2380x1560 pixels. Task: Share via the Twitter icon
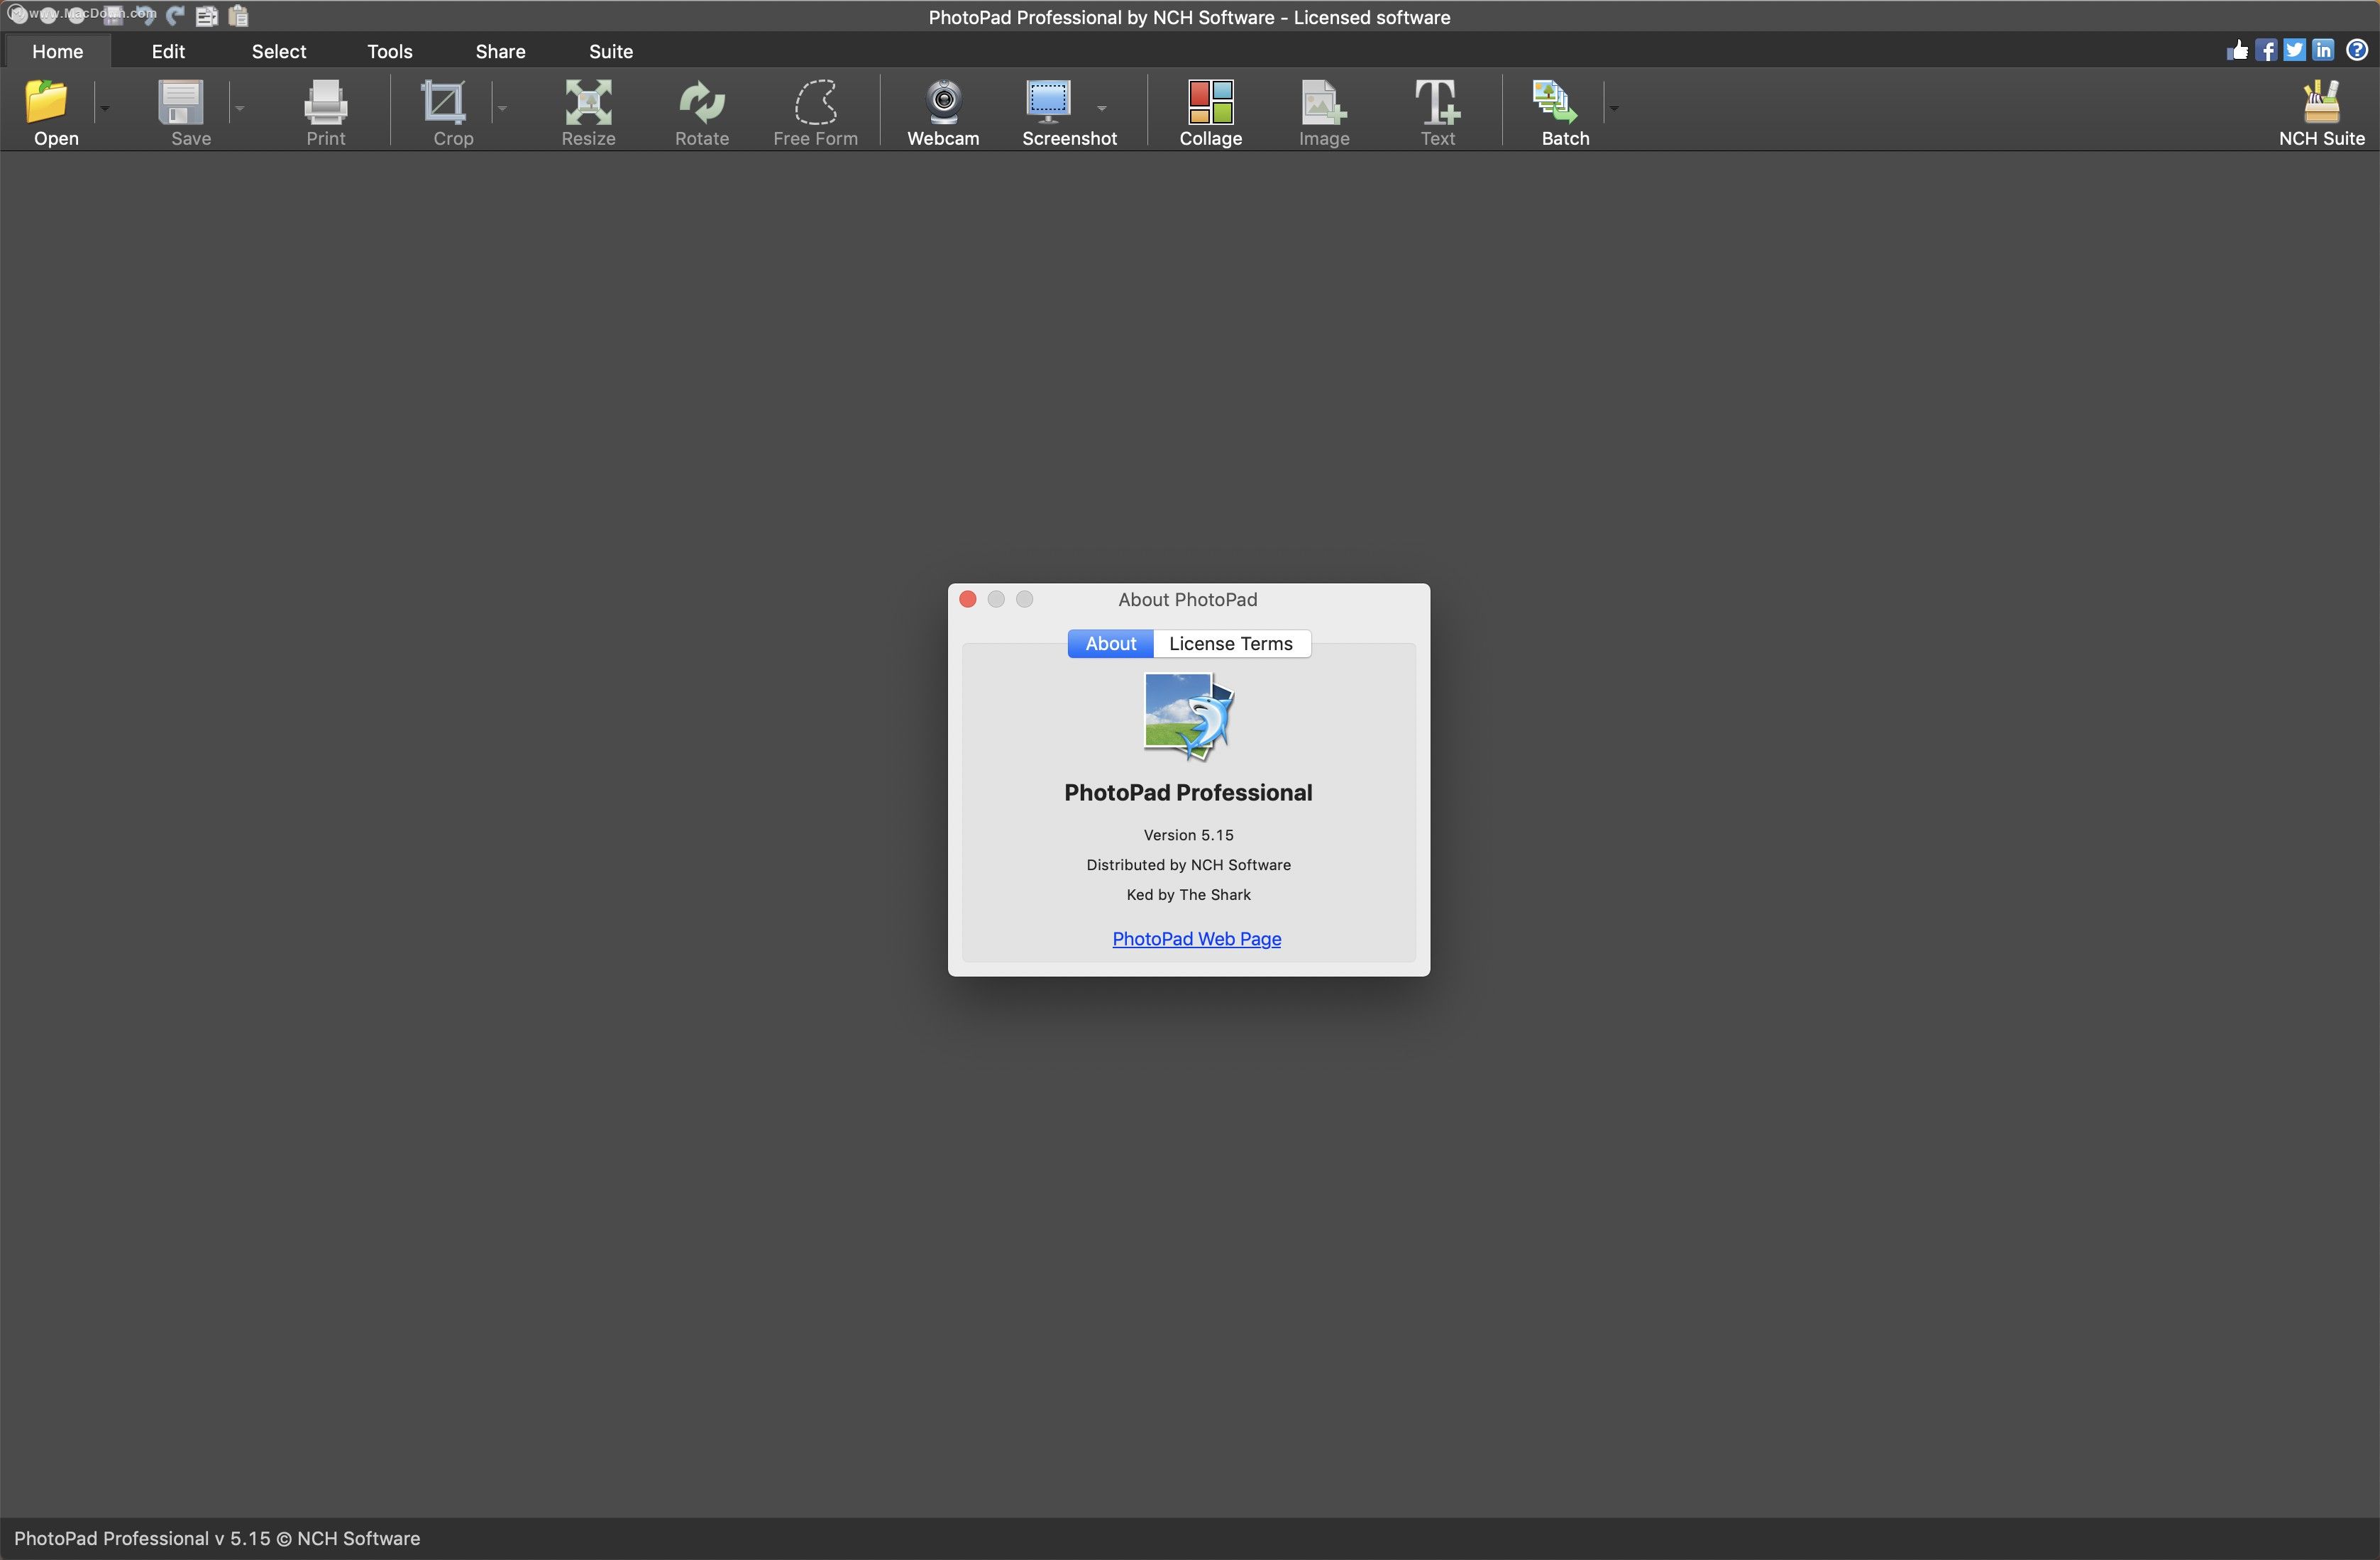2294,50
